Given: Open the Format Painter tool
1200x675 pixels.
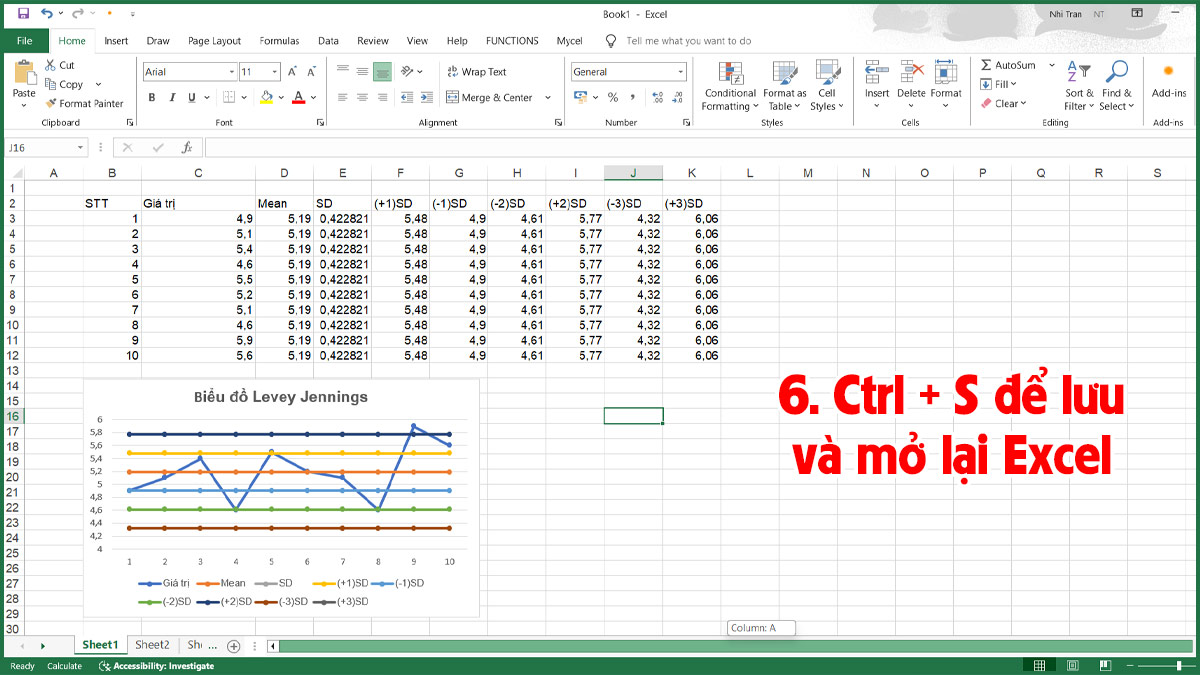Looking at the screenshot, I should click(85, 103).
